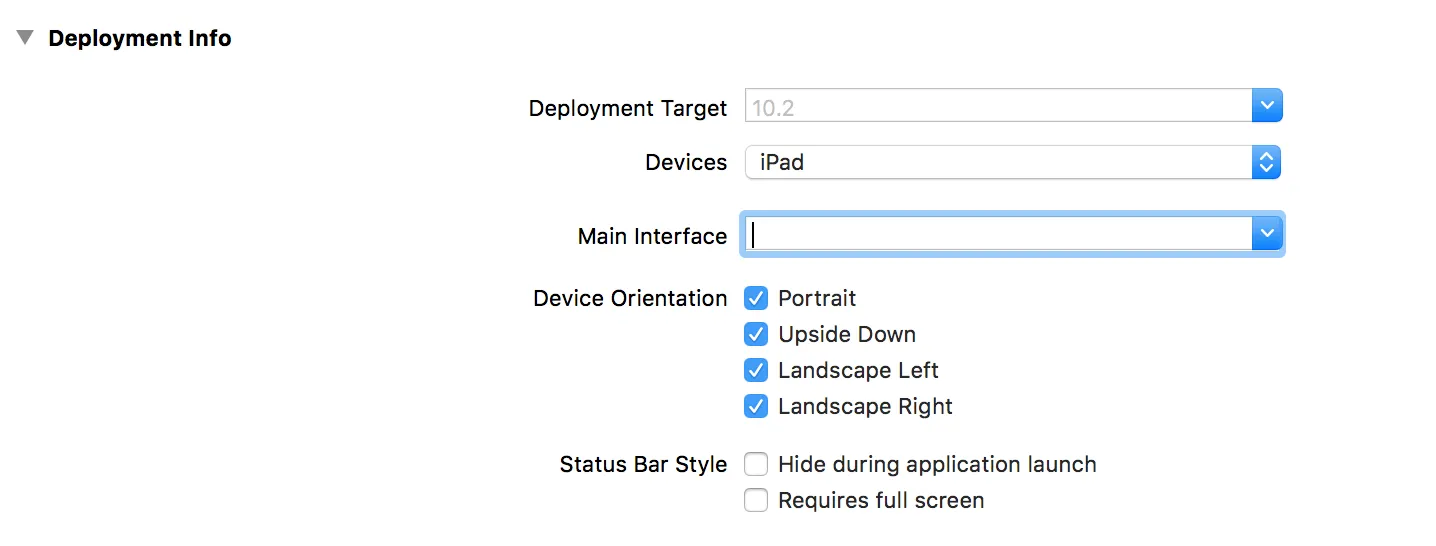Open the Main Interface dropdown arrow
This screenshot has height=546, width=1436.
(1267, 235)
